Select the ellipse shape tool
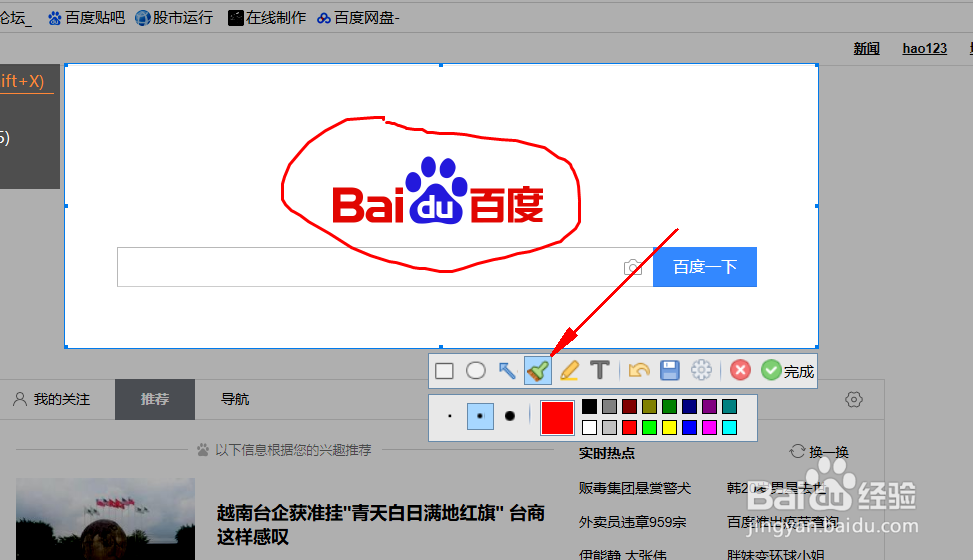The image size is (973, 560). point(476,371)
